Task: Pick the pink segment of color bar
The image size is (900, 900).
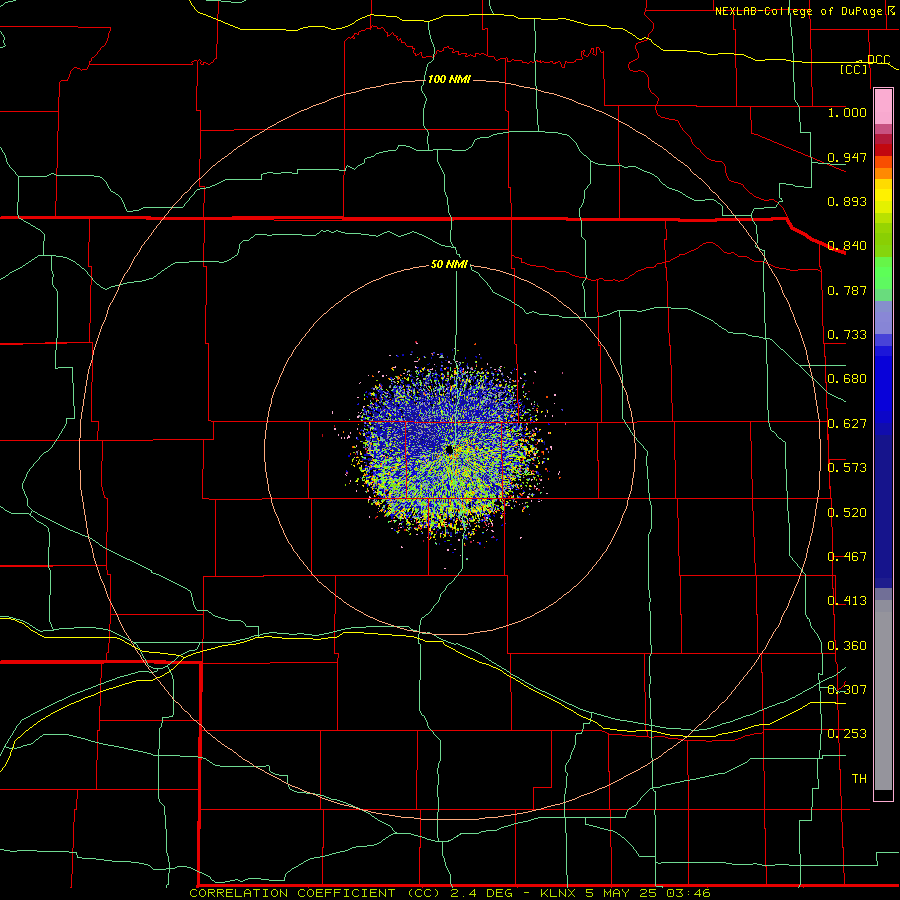Action: (883, 107)
